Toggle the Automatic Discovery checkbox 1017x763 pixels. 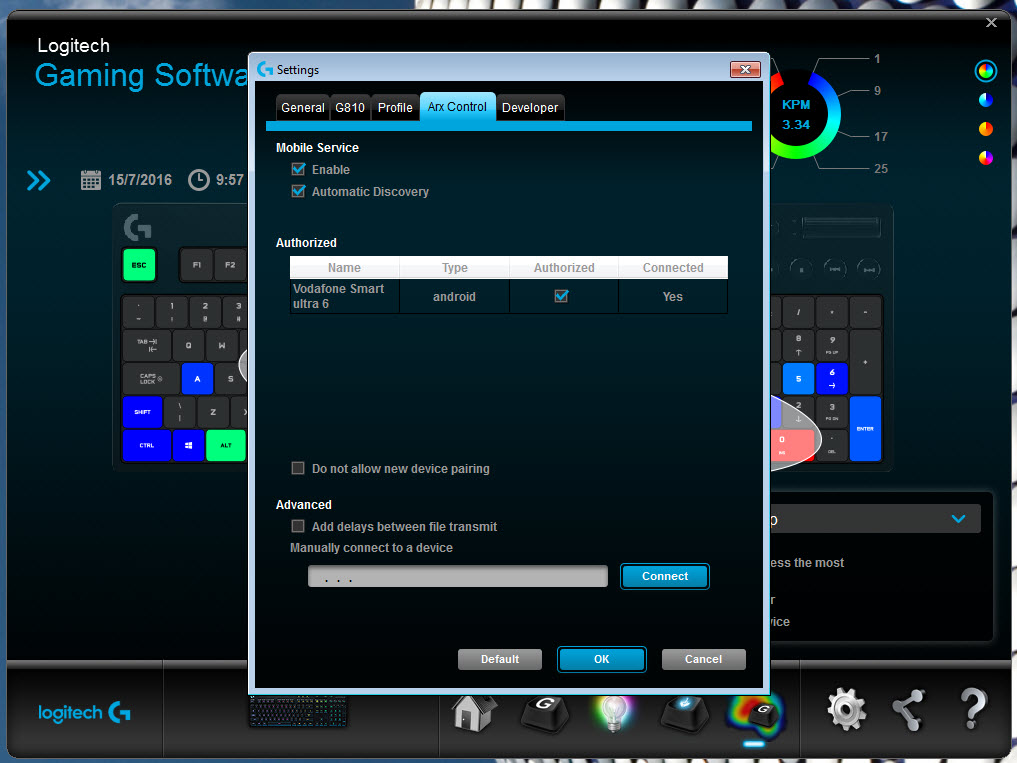pos(298,191)
